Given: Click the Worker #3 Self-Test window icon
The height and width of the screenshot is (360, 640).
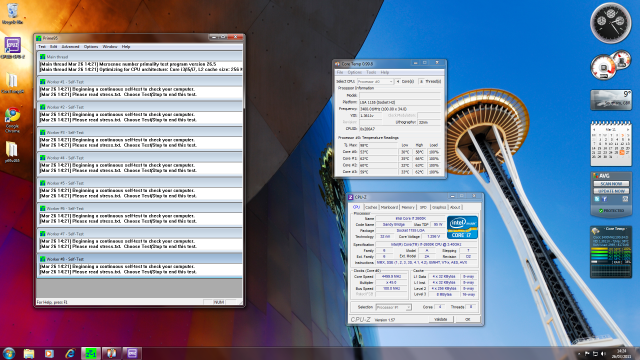Looking at the screenshot, I should point(42,132).
